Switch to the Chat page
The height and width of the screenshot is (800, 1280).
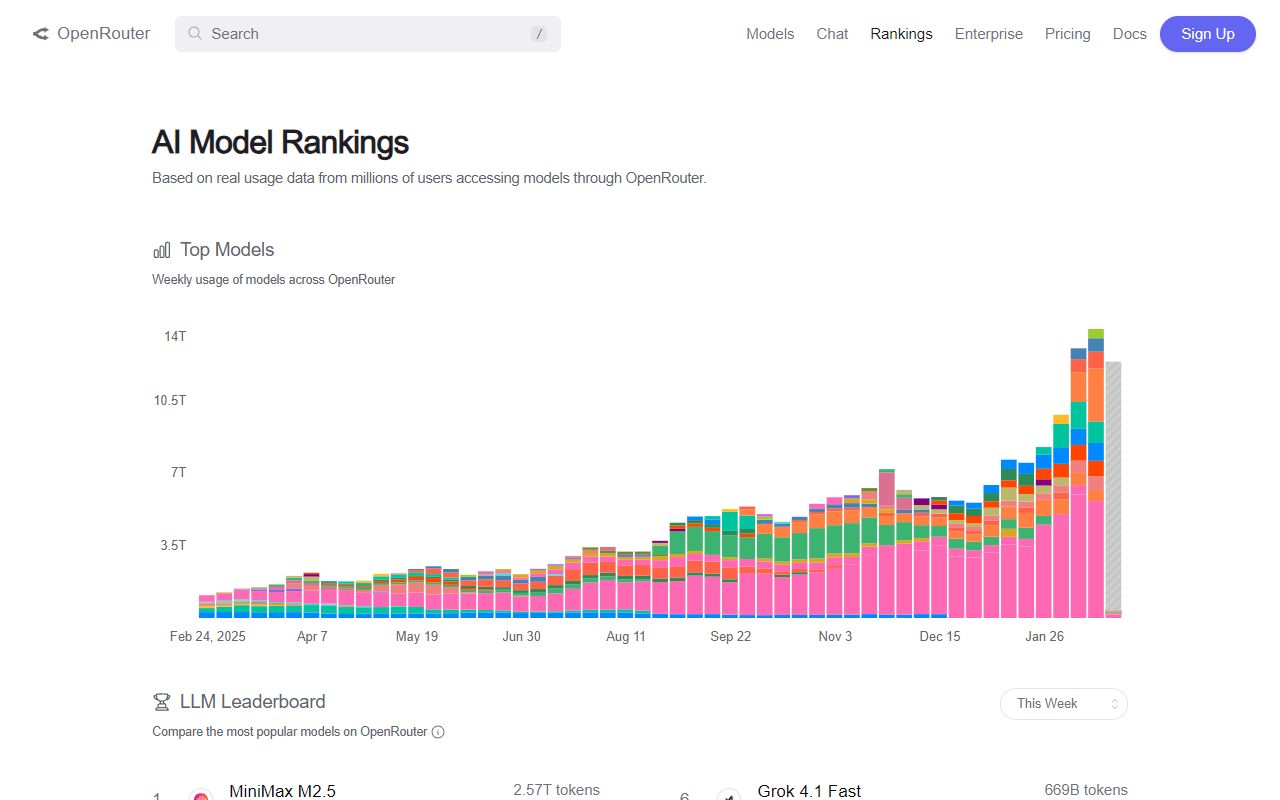pyautogui.click(x=832, y=33)
